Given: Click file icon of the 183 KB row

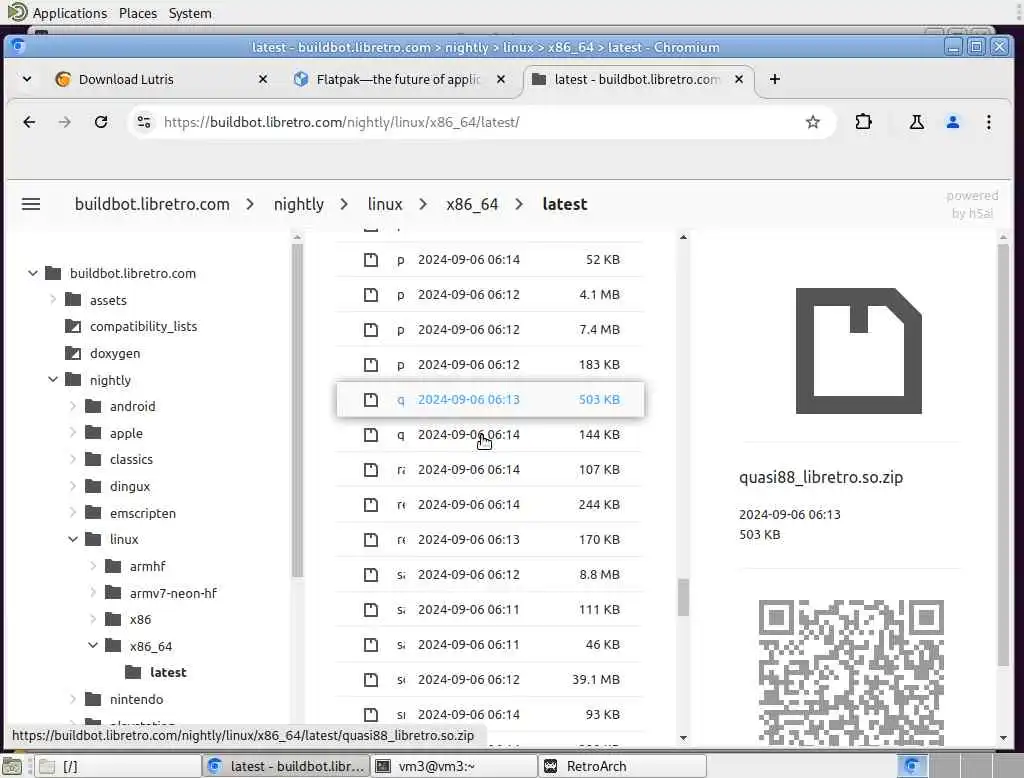Looking at the screenshot, I should tap(370, 365).
